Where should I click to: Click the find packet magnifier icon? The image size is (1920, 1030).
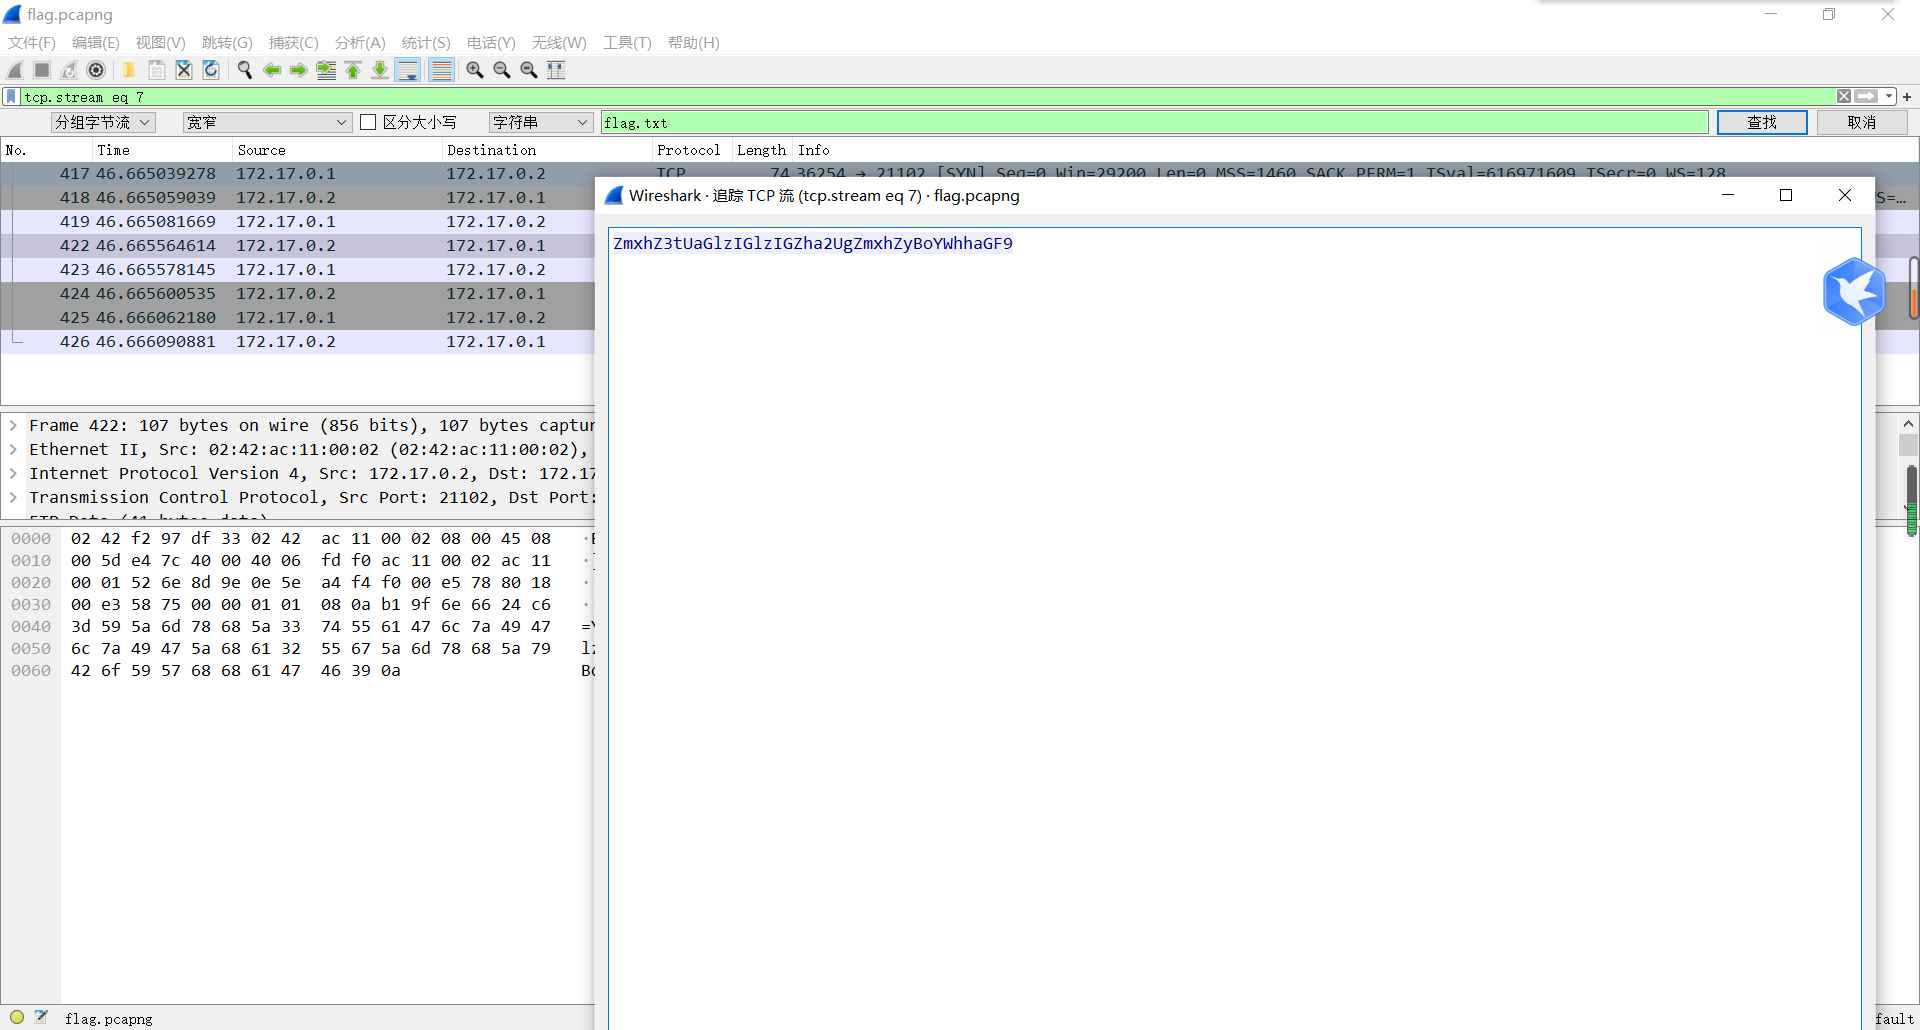tap(244, 70)
